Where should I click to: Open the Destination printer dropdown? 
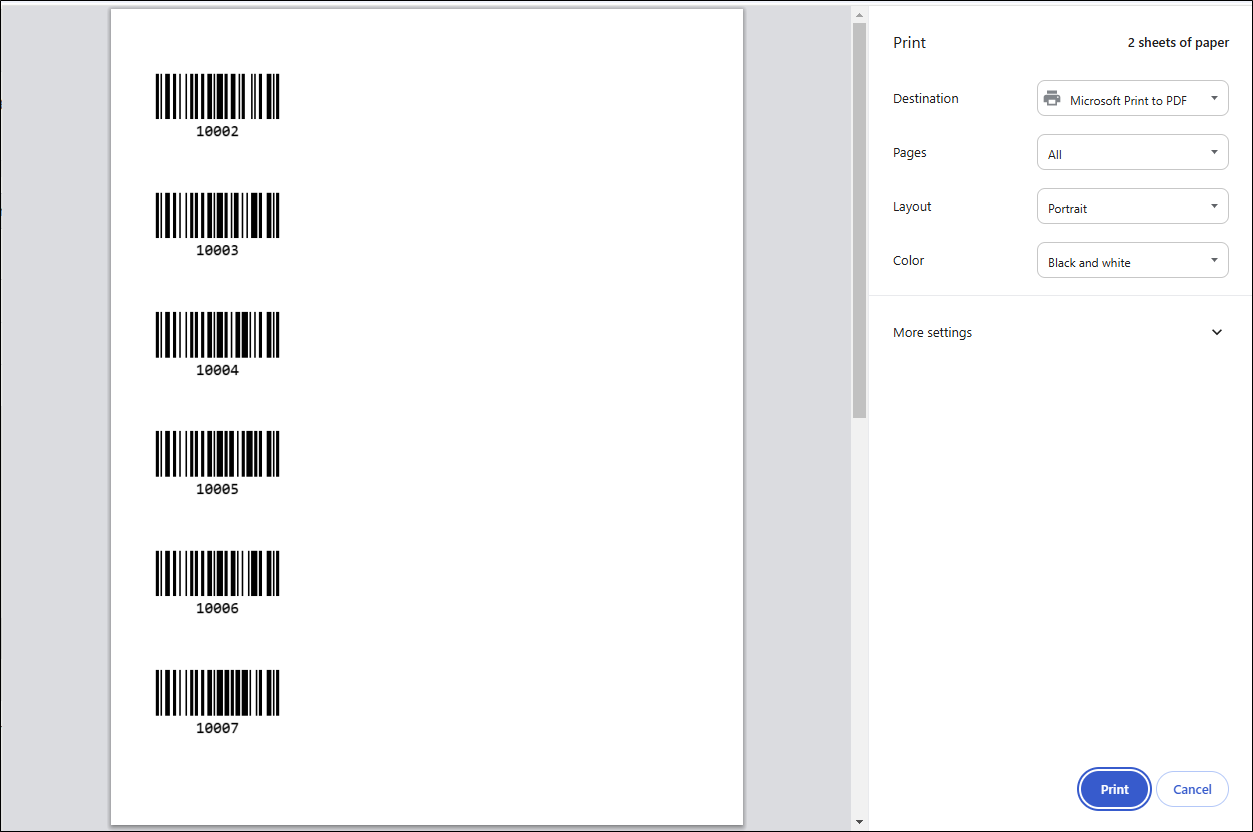(1132, 99)
